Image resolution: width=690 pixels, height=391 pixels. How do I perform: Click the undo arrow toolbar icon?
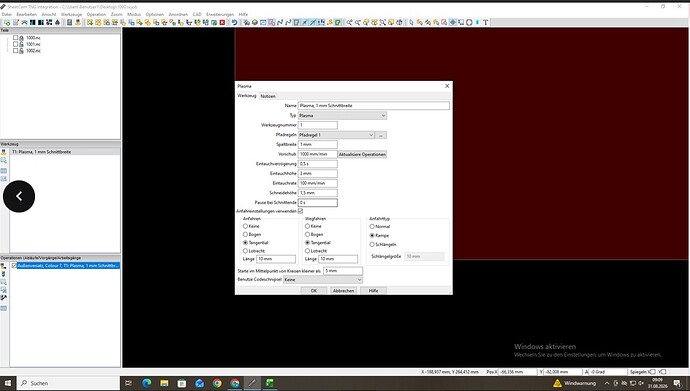[234, 22]
